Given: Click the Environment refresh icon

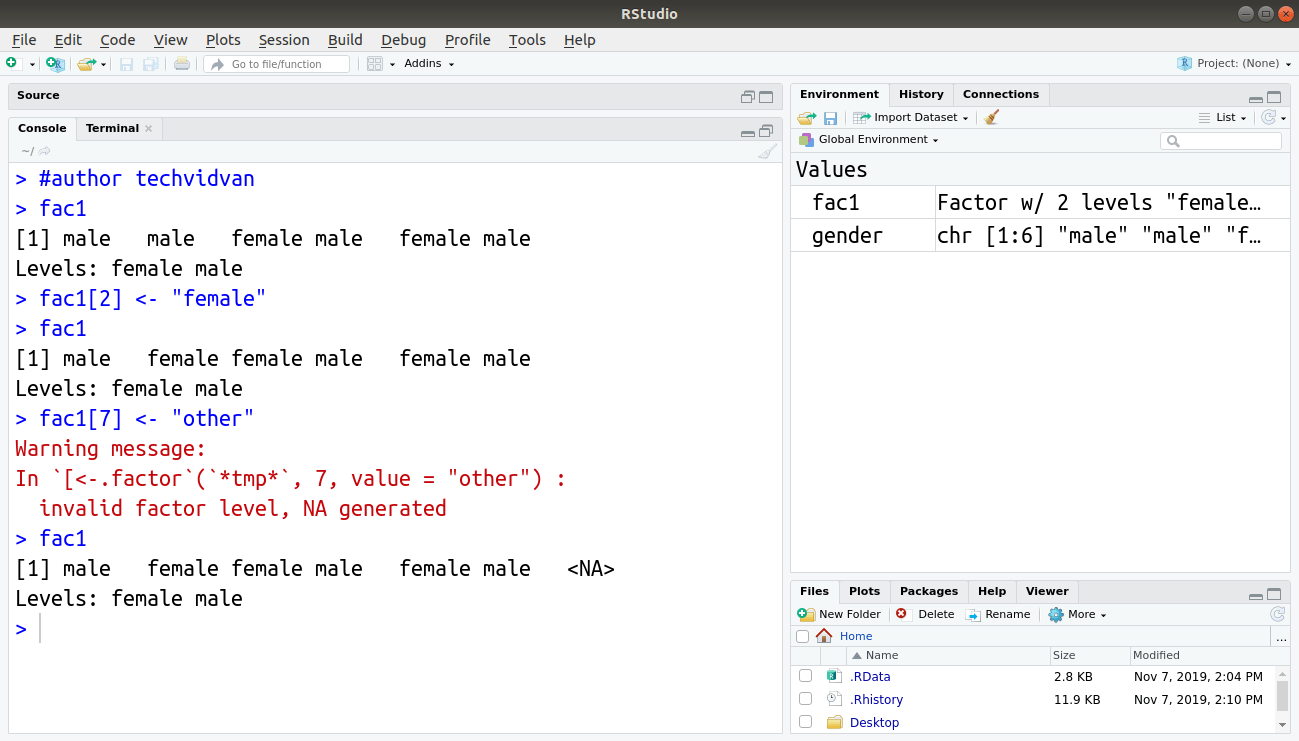Looking at the screenshot, I should coord(1268,117).
